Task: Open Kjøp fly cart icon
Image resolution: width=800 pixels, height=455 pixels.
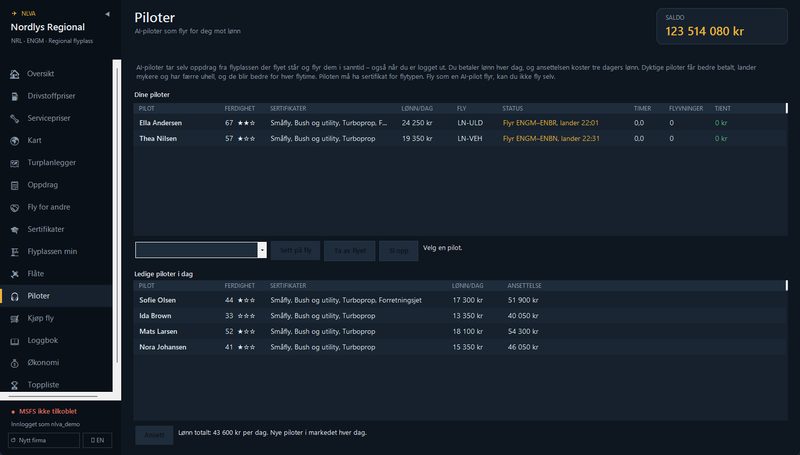Action: [x=15, y=319]
